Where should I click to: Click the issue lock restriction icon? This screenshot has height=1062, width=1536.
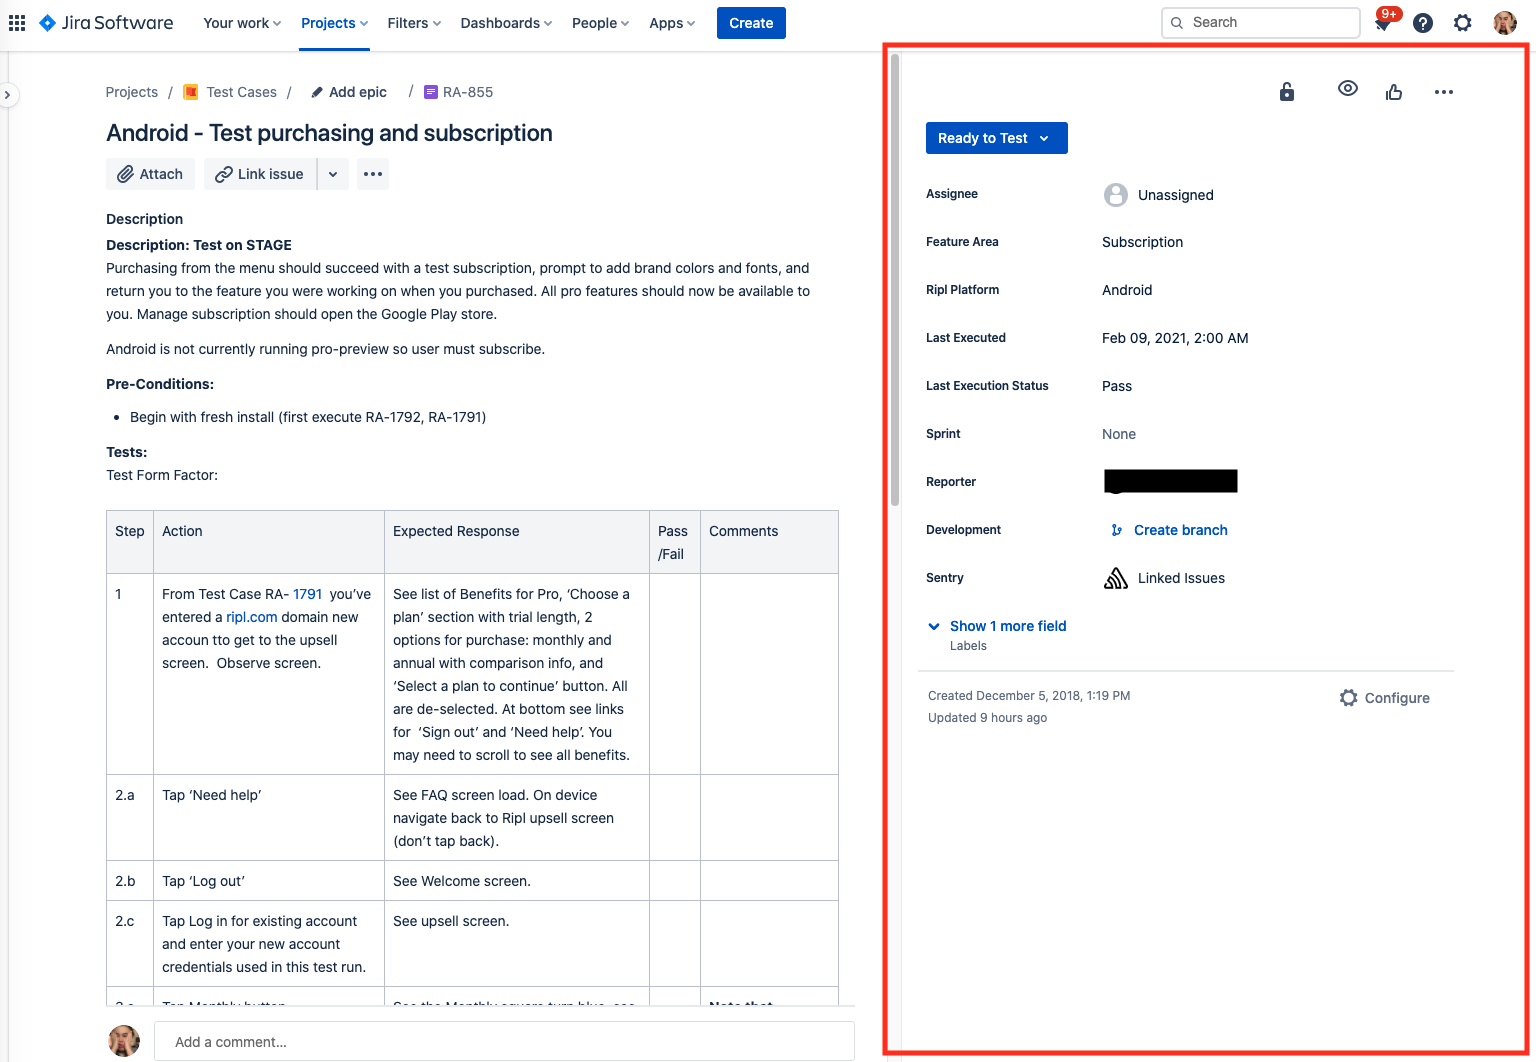1287,92
